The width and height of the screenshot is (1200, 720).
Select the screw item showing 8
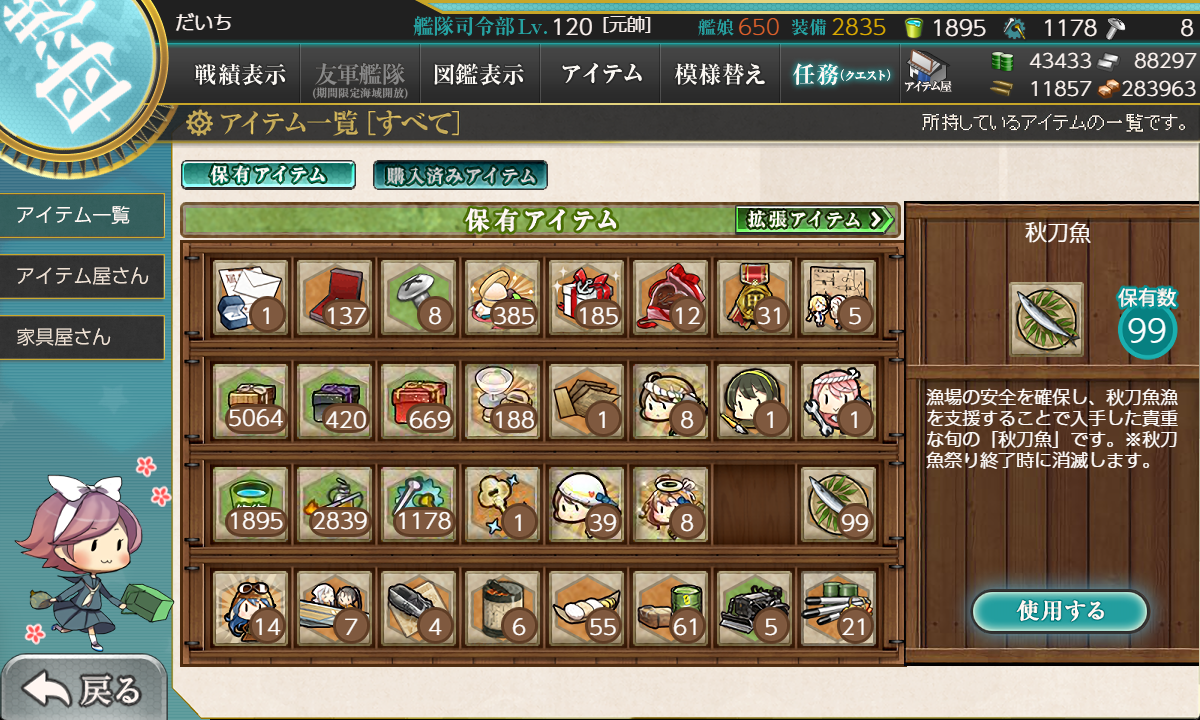coord(420,296)
